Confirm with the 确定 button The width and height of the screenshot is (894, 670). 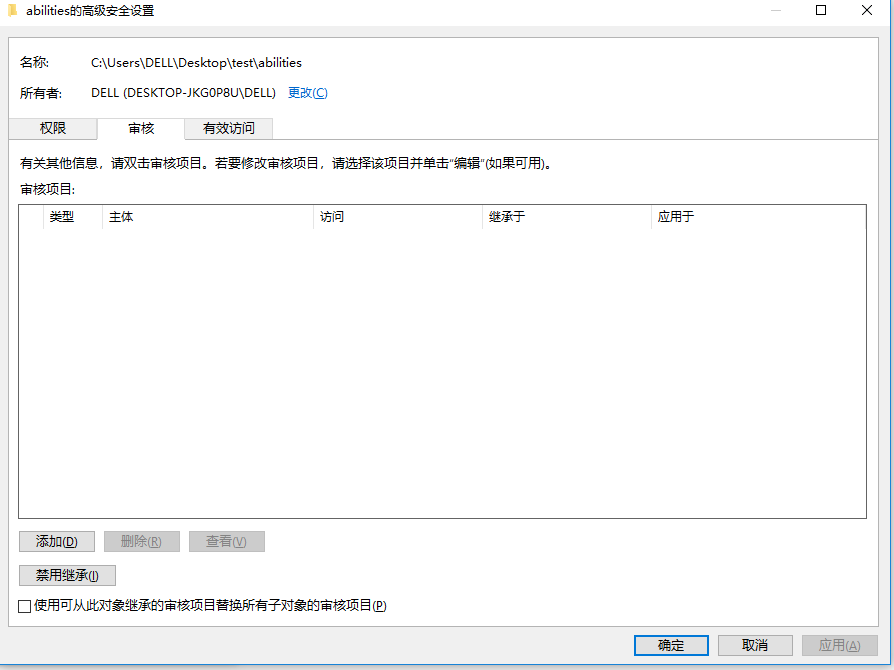(671, 646)
